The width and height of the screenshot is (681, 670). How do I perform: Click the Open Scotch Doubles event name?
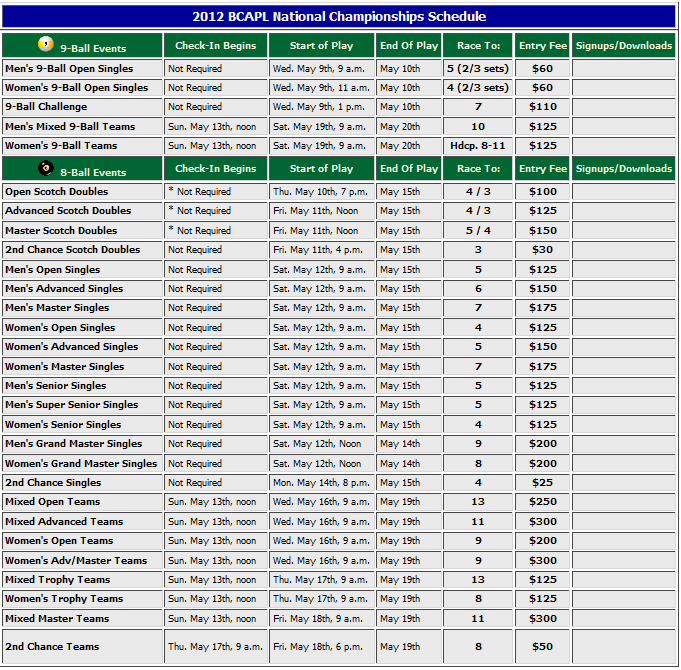[56, 192]
